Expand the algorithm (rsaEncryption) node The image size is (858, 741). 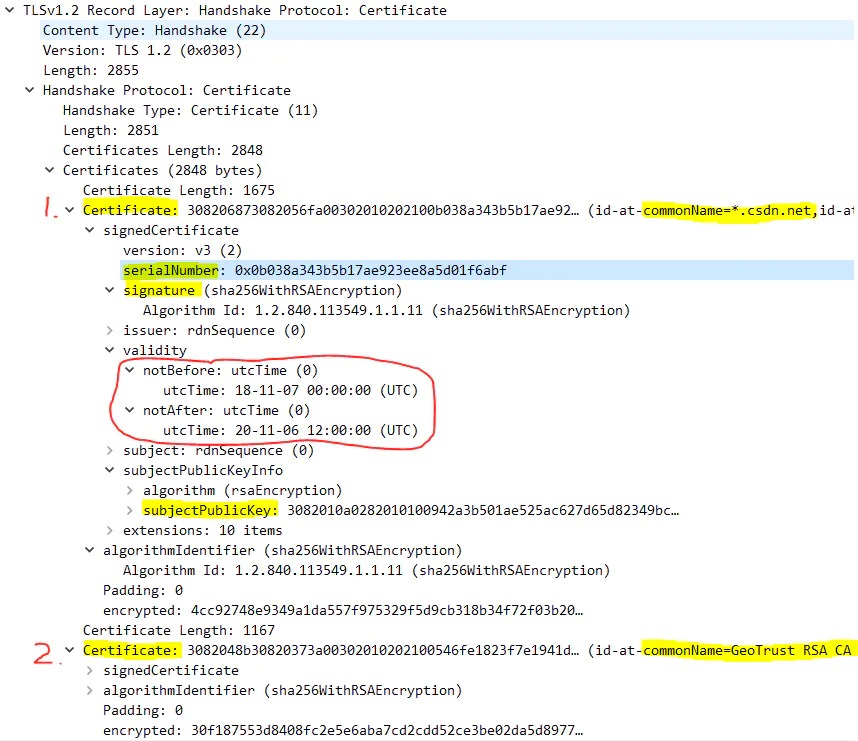[x=130, y=490]
